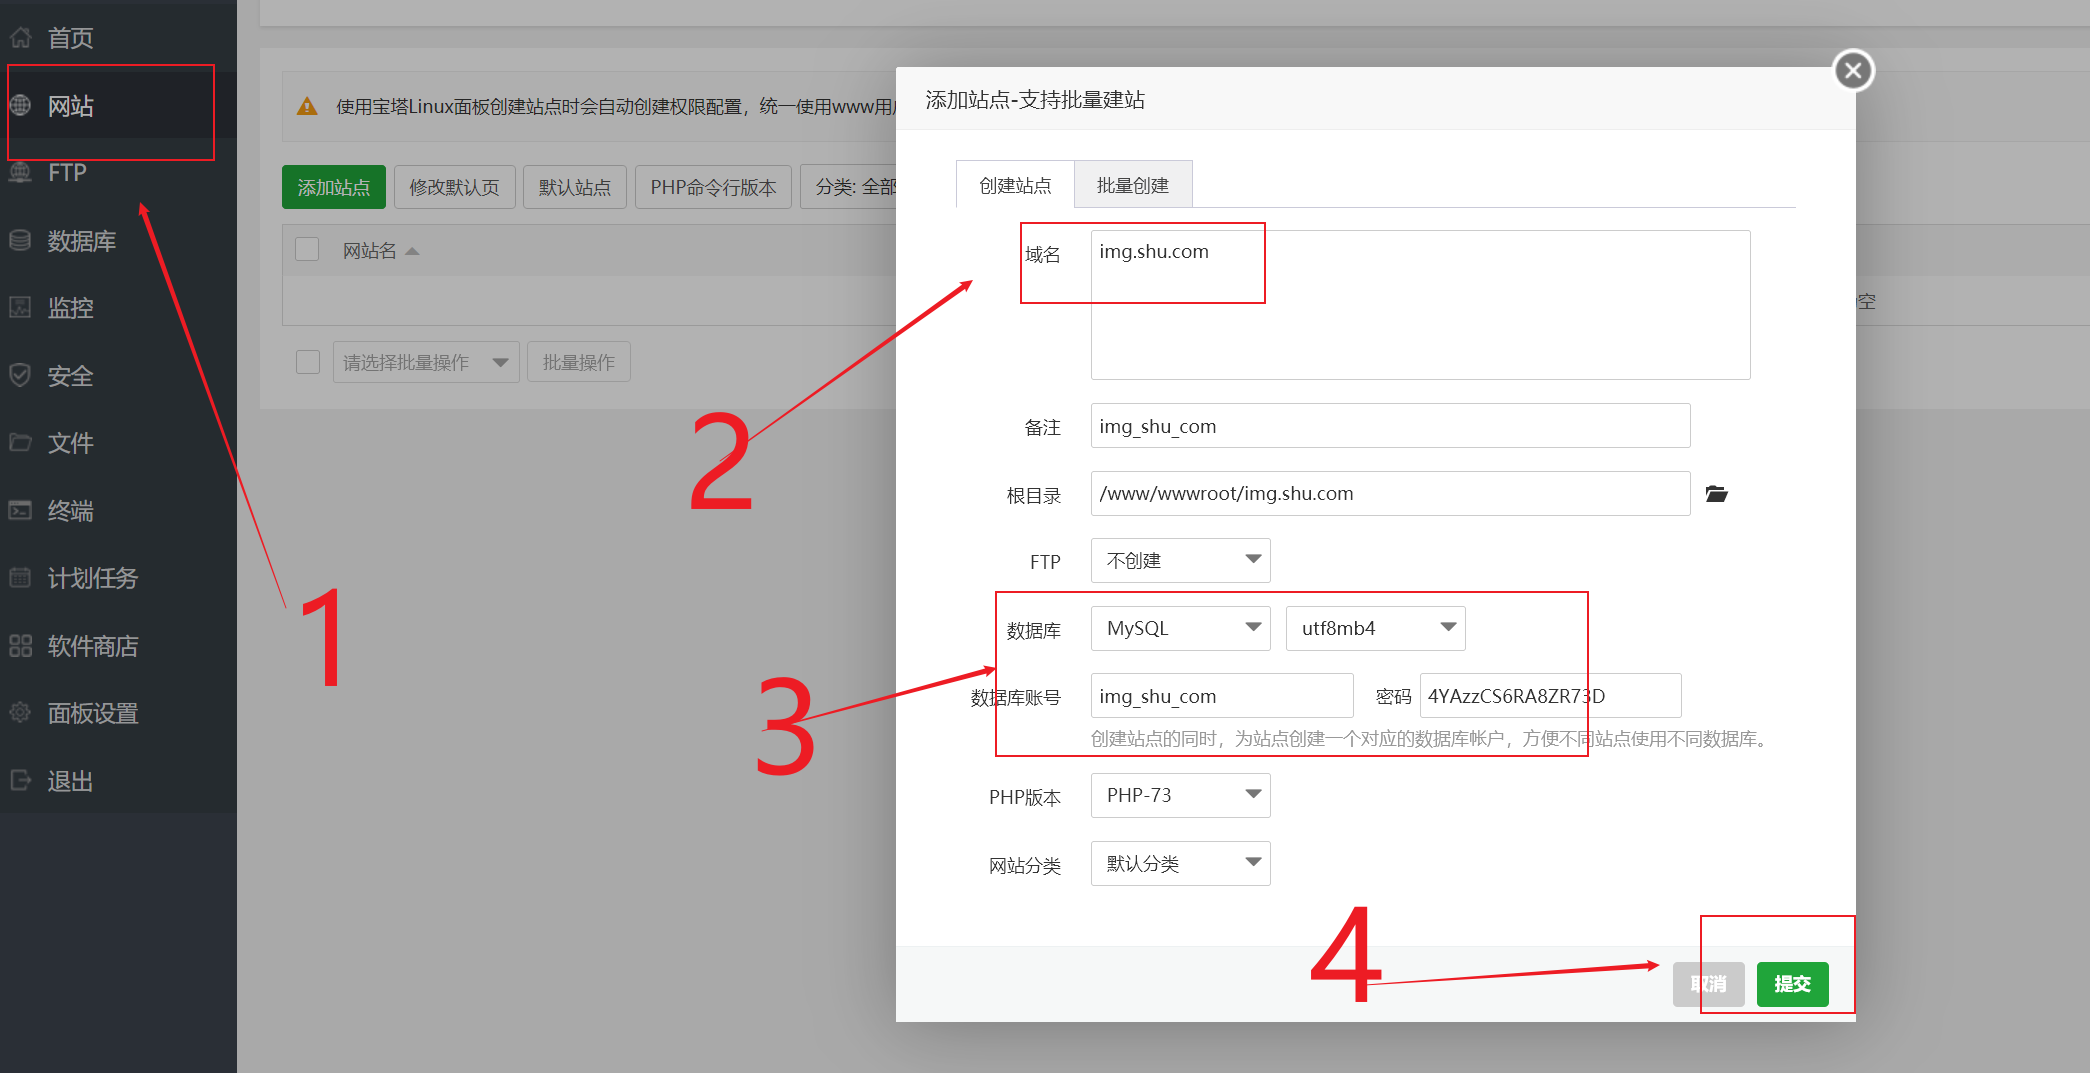Click the 根目录 path field
Image resolution: width=2090 pixels, height=1073 pixels.
click(x=1391, y=493)
